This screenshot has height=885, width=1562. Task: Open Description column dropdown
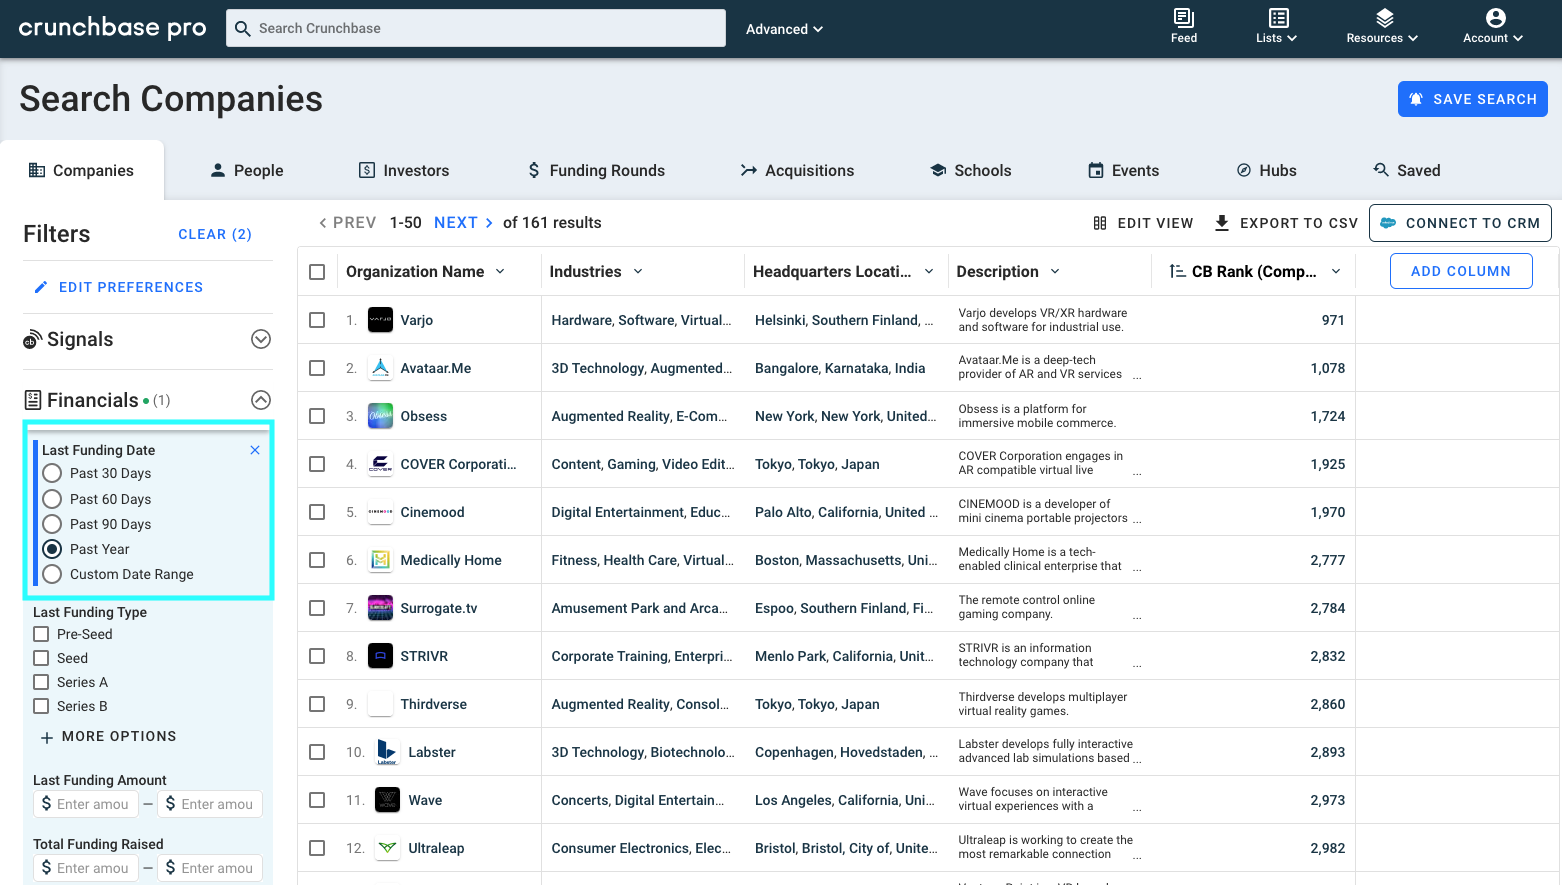(1055, 272)
